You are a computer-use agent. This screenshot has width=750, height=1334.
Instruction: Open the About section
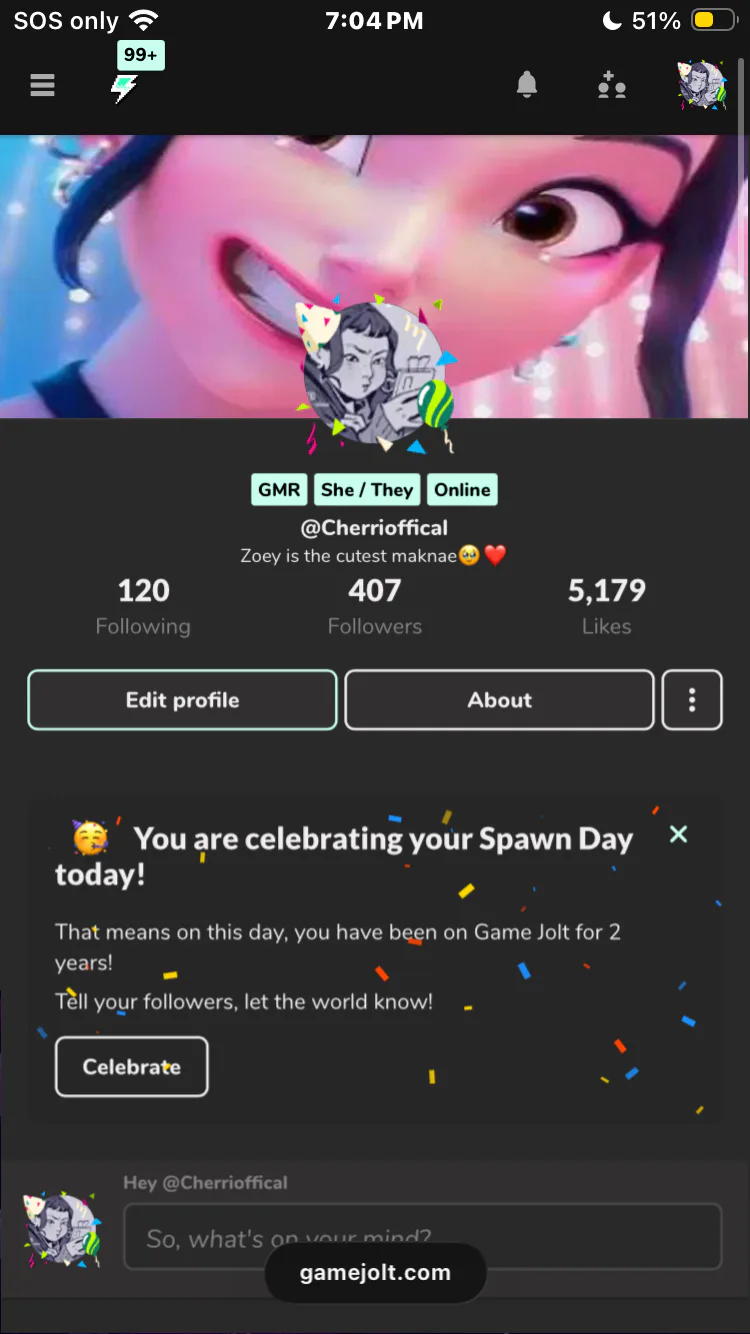point(500,700)
